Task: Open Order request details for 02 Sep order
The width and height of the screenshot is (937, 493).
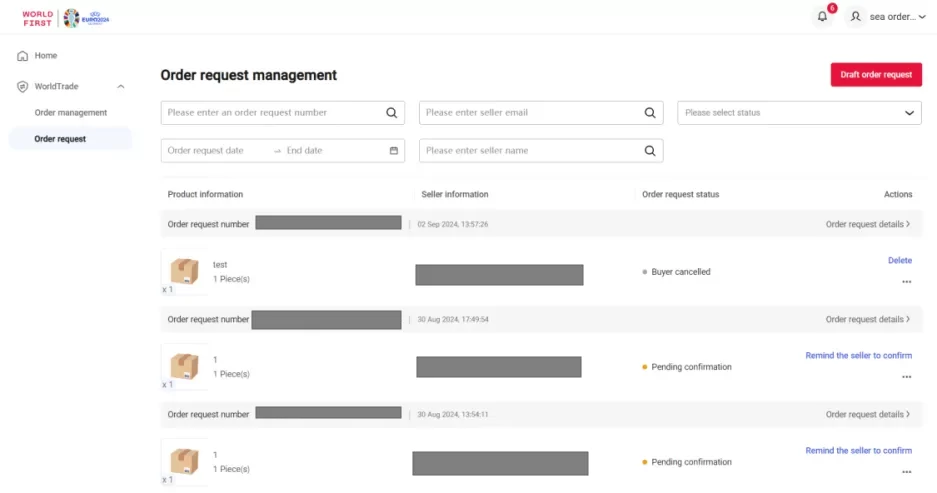Action: coord(867,224)
